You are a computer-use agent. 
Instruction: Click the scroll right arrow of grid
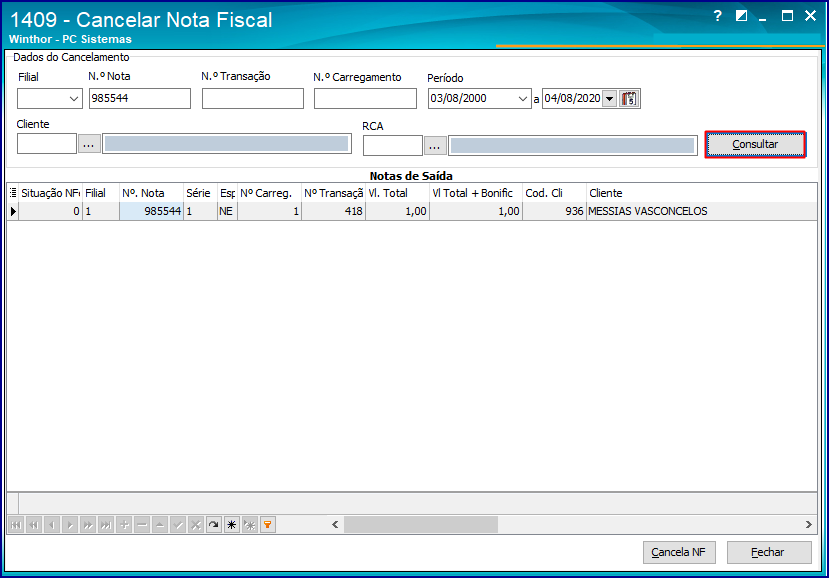[x=809, y=525]
